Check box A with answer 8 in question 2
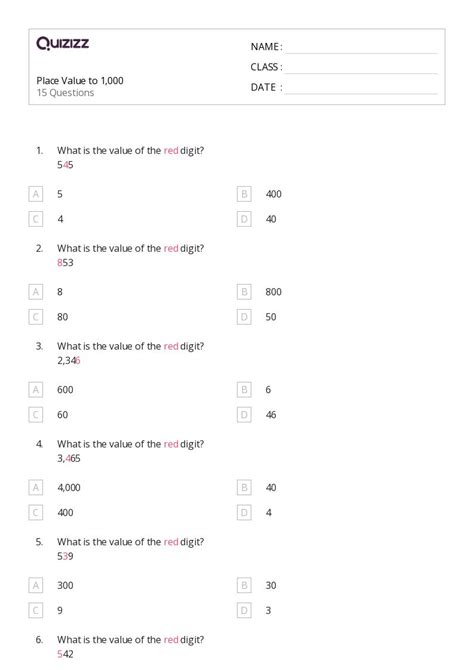This screenshot has height=670, width=474. point(35,292)
